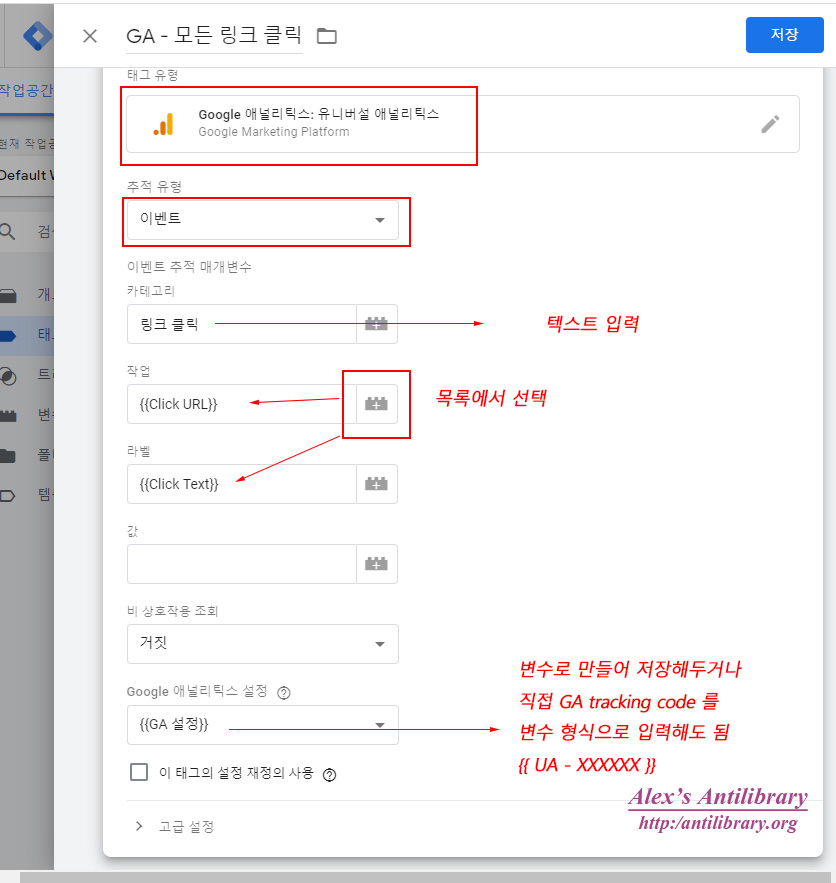The width and height of the screenshot is (836, 883).
Task: Enable 이 태그의 설정 재정의 사용 checkbox
Action: pyautogui.click(x=139, y=772)
